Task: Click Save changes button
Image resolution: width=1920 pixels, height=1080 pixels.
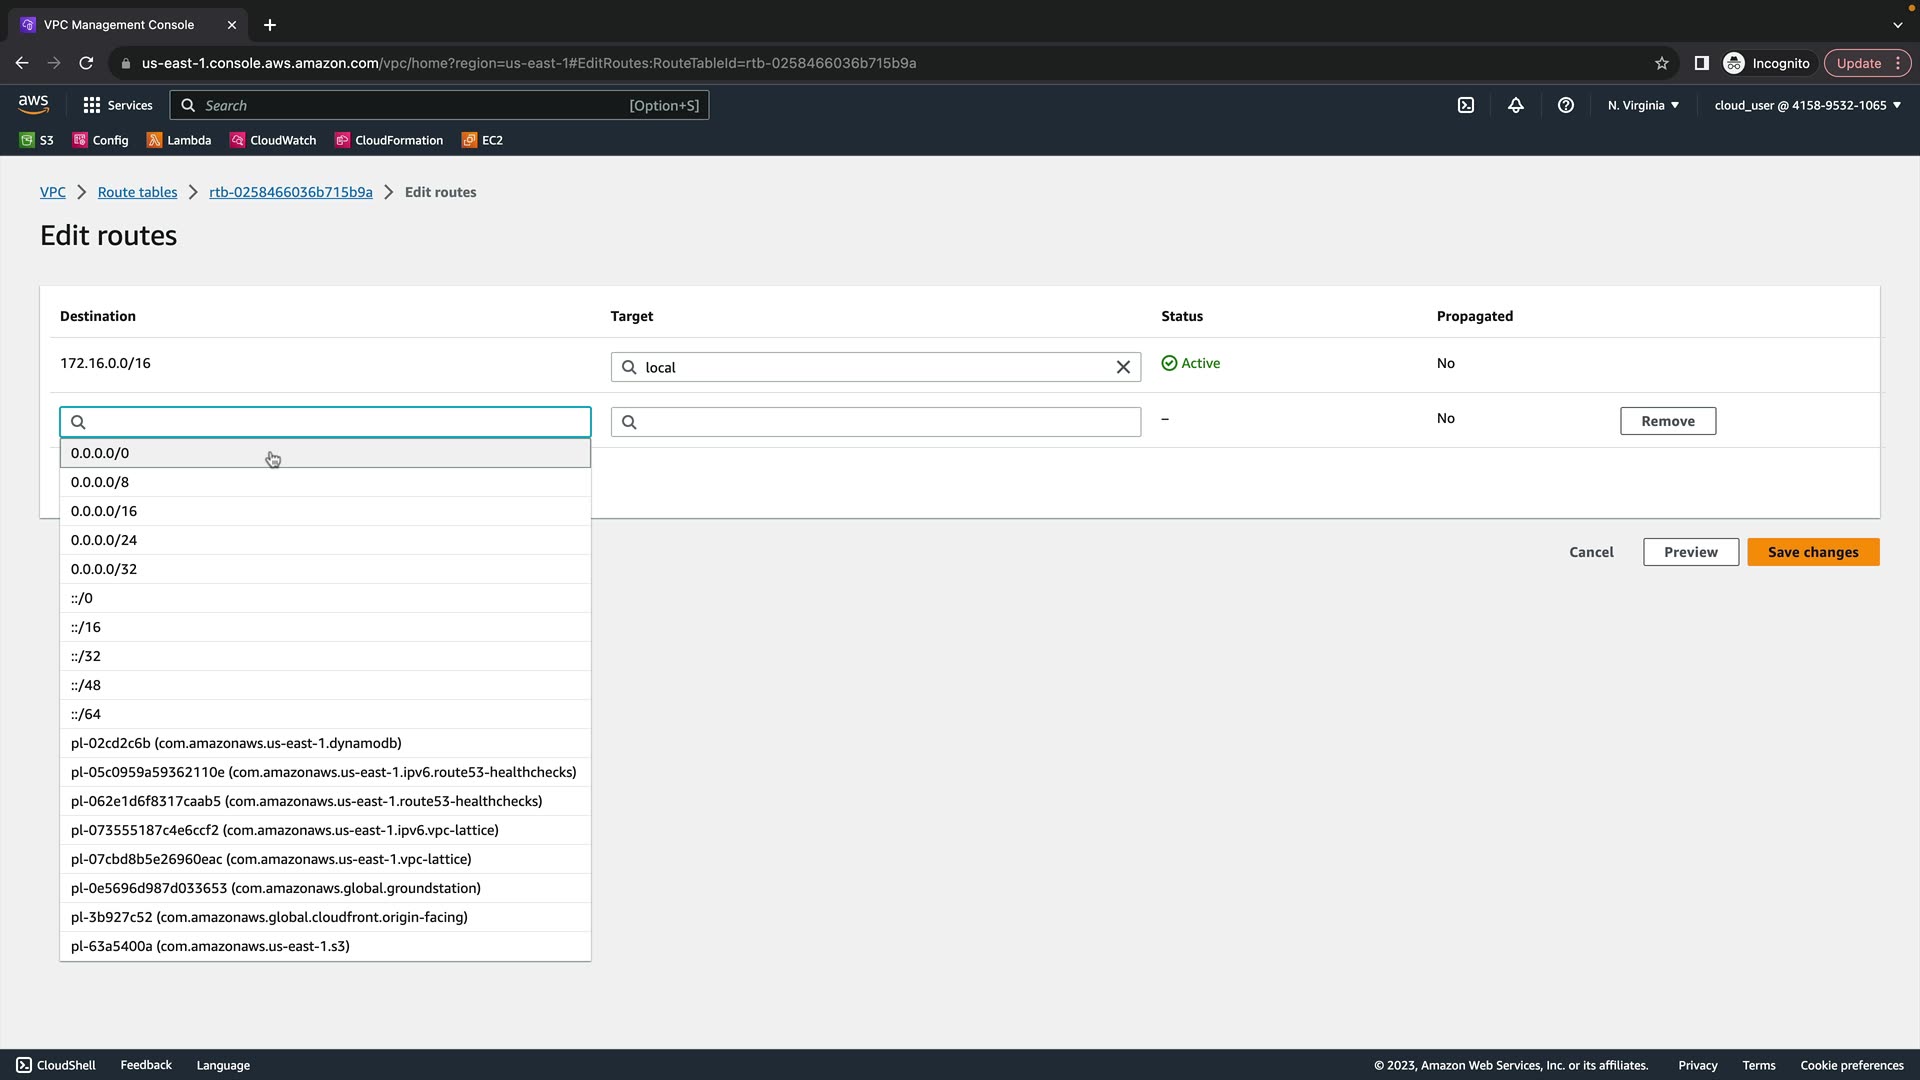Action: click(x=1812, y=552)
